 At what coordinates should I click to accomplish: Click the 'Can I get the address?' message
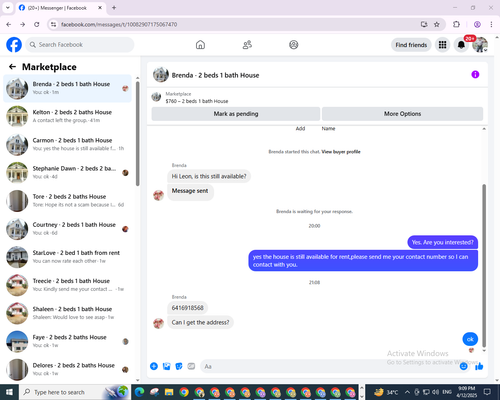200,322
